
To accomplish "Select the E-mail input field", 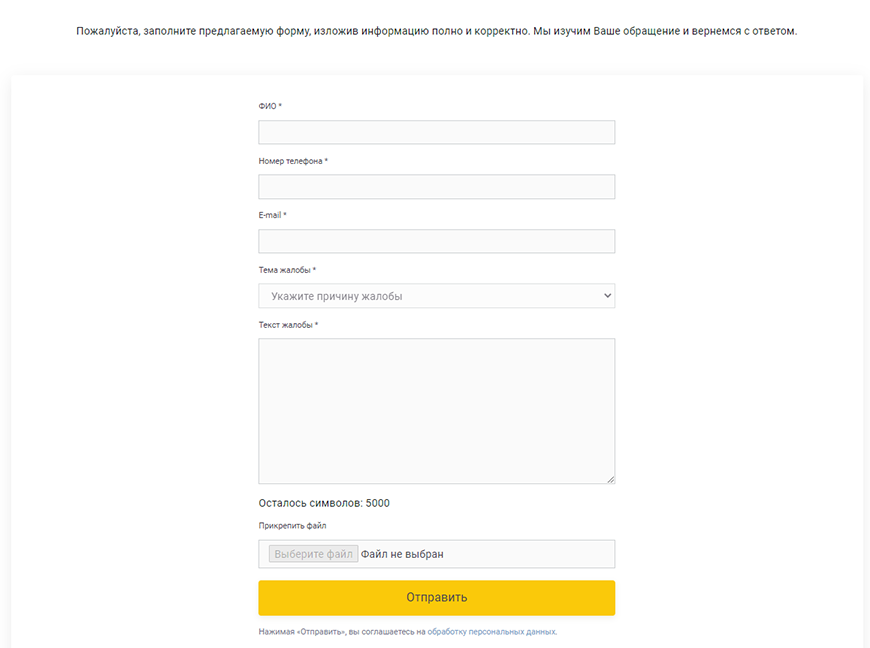I will [x=436, y=241].
